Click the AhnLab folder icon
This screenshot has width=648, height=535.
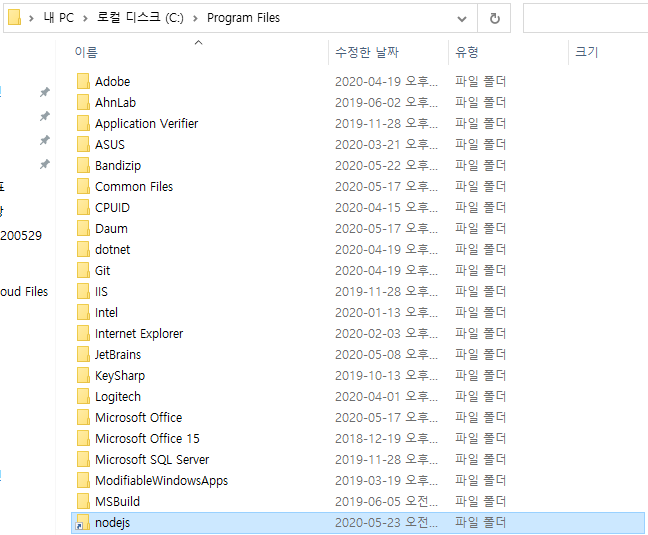(83, 102)
